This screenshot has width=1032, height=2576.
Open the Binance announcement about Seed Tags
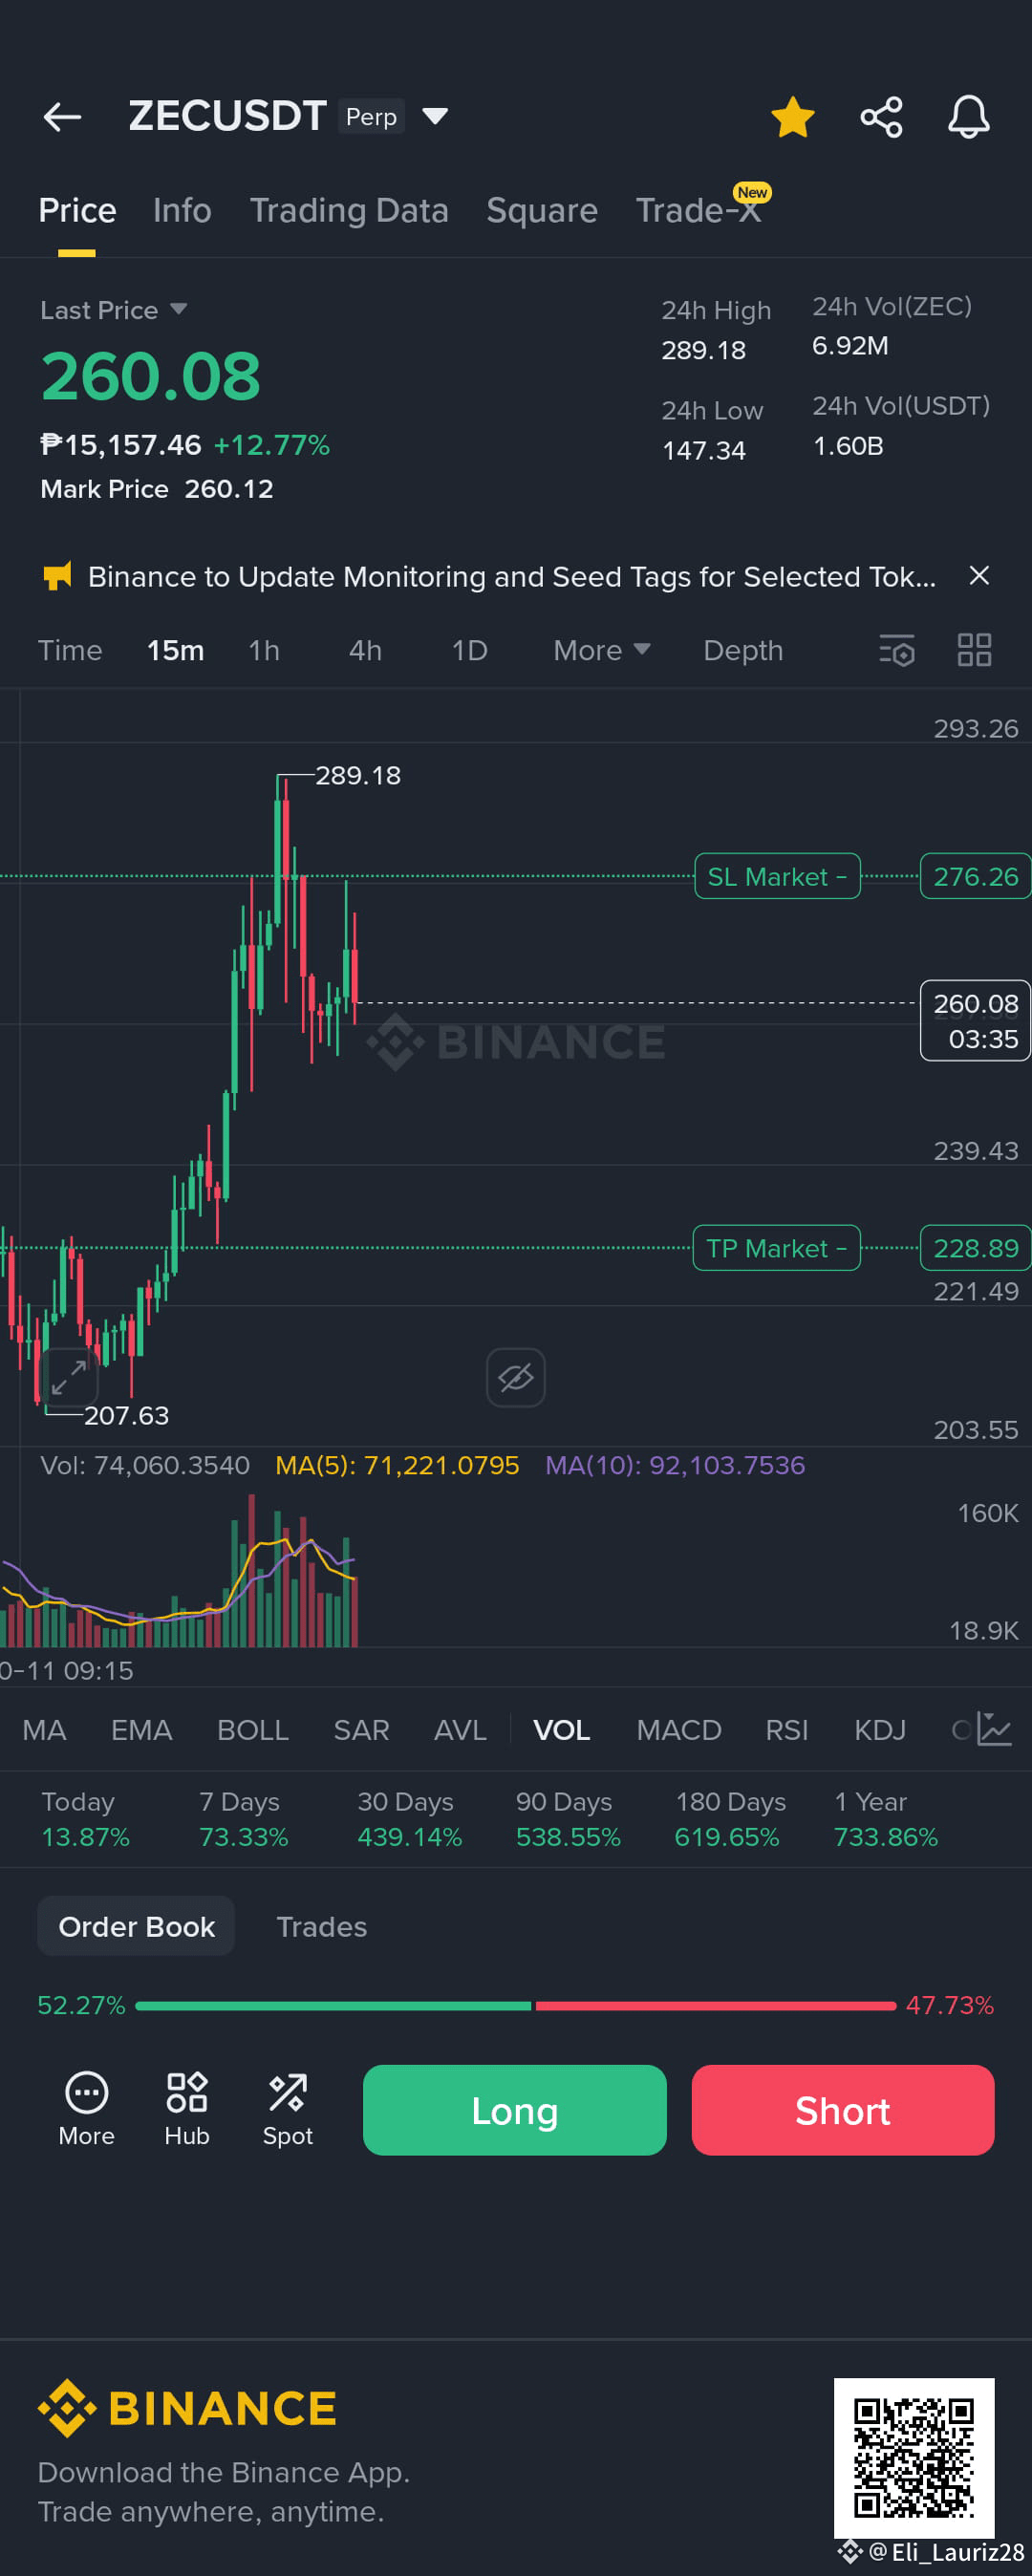pos(512,577)
